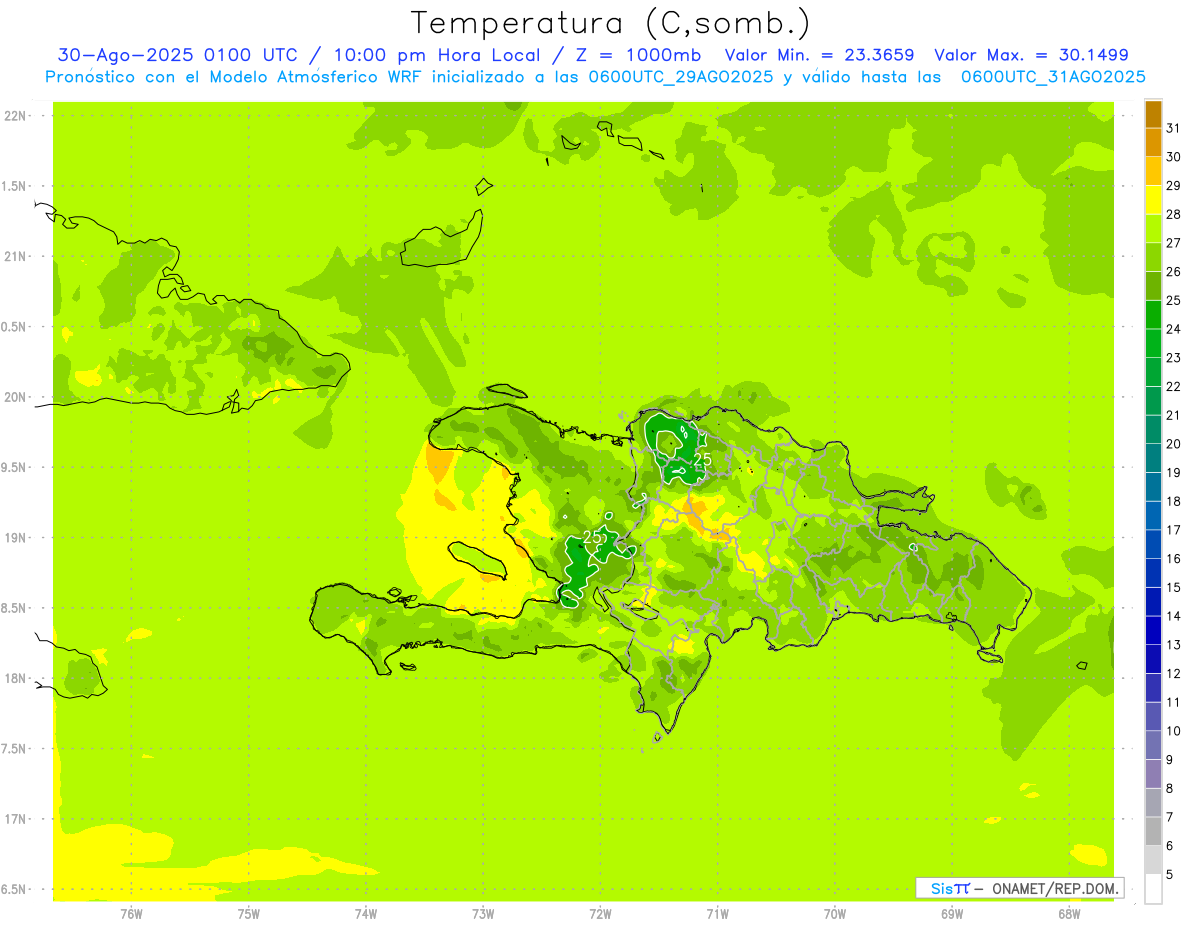Screen dimensions: 1200x927
Task: Click the color scale label '14'
Action: 1174,616
